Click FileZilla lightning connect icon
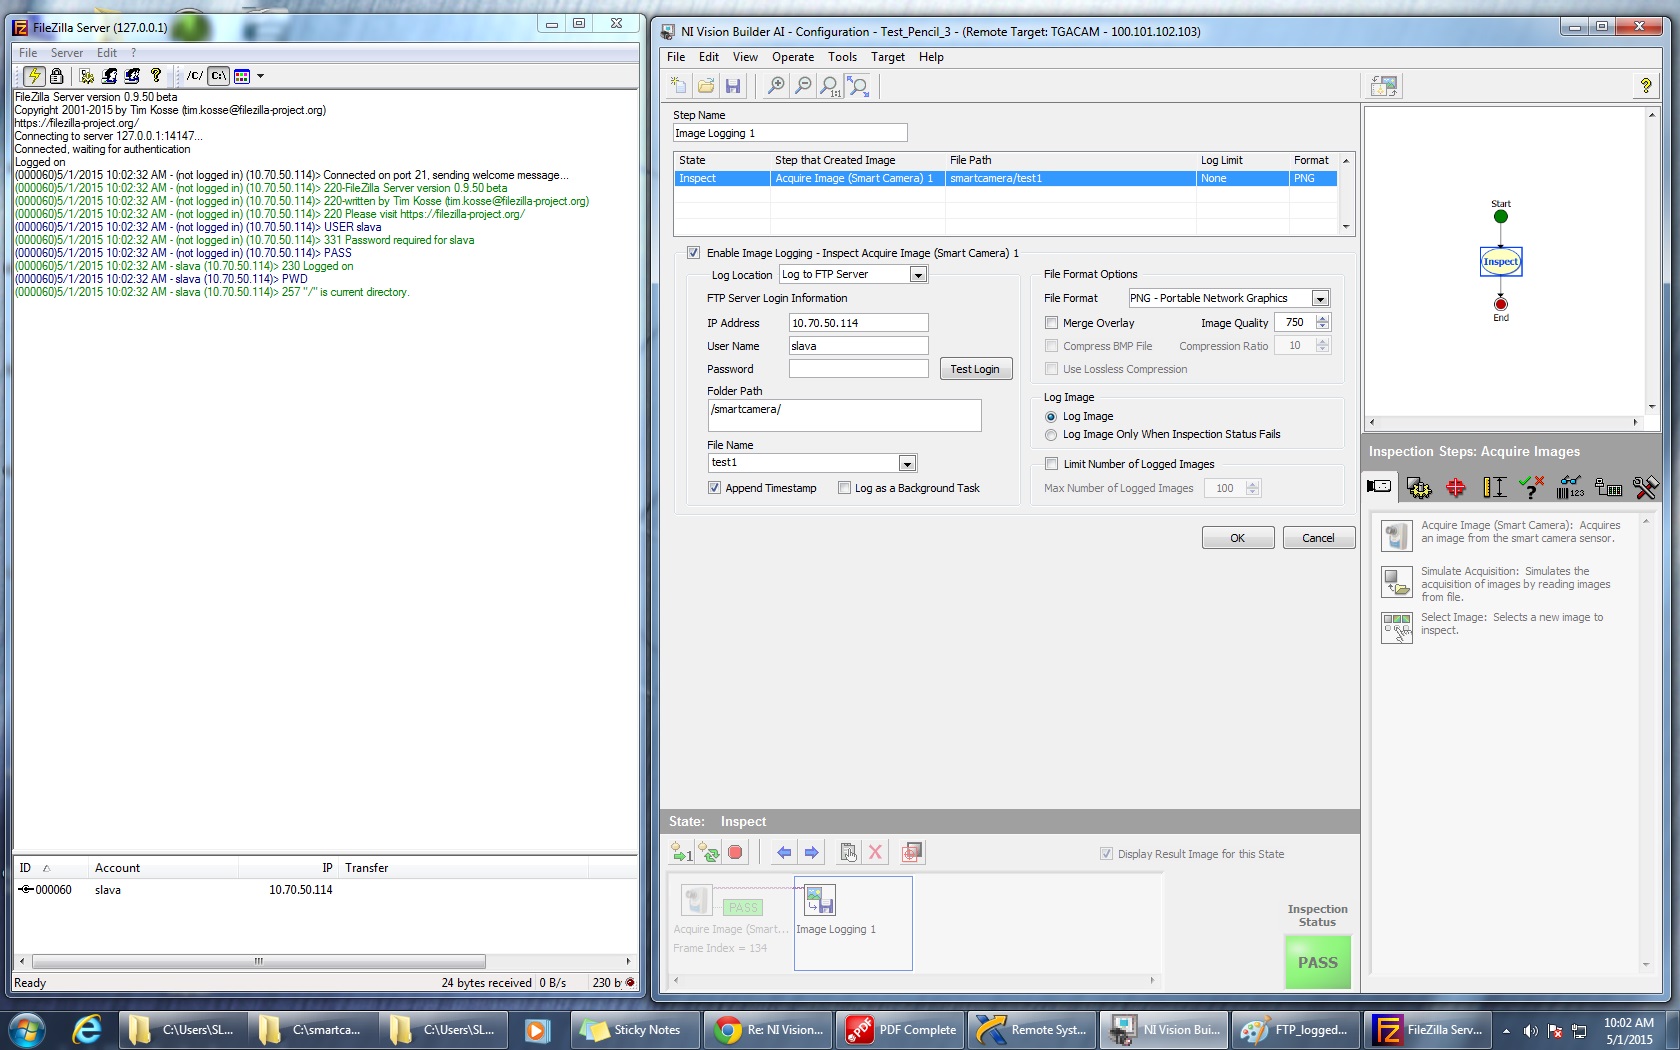 (34, 75)
